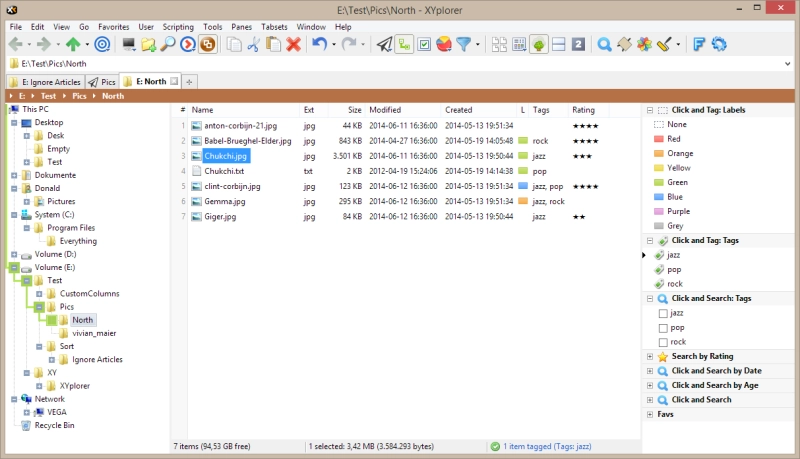Expand the Favs section
Screen dimensions: 800x459
pyautogui.click(x=650, y=415)
